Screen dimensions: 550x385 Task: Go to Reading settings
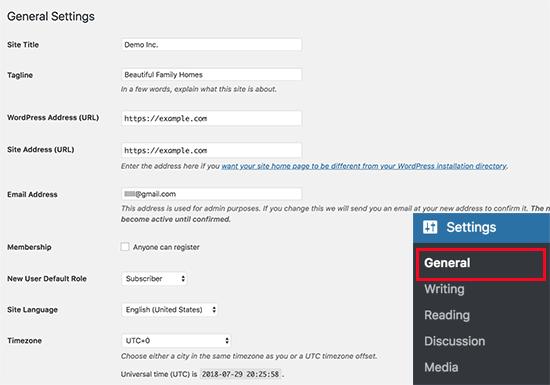coord(447,315)
